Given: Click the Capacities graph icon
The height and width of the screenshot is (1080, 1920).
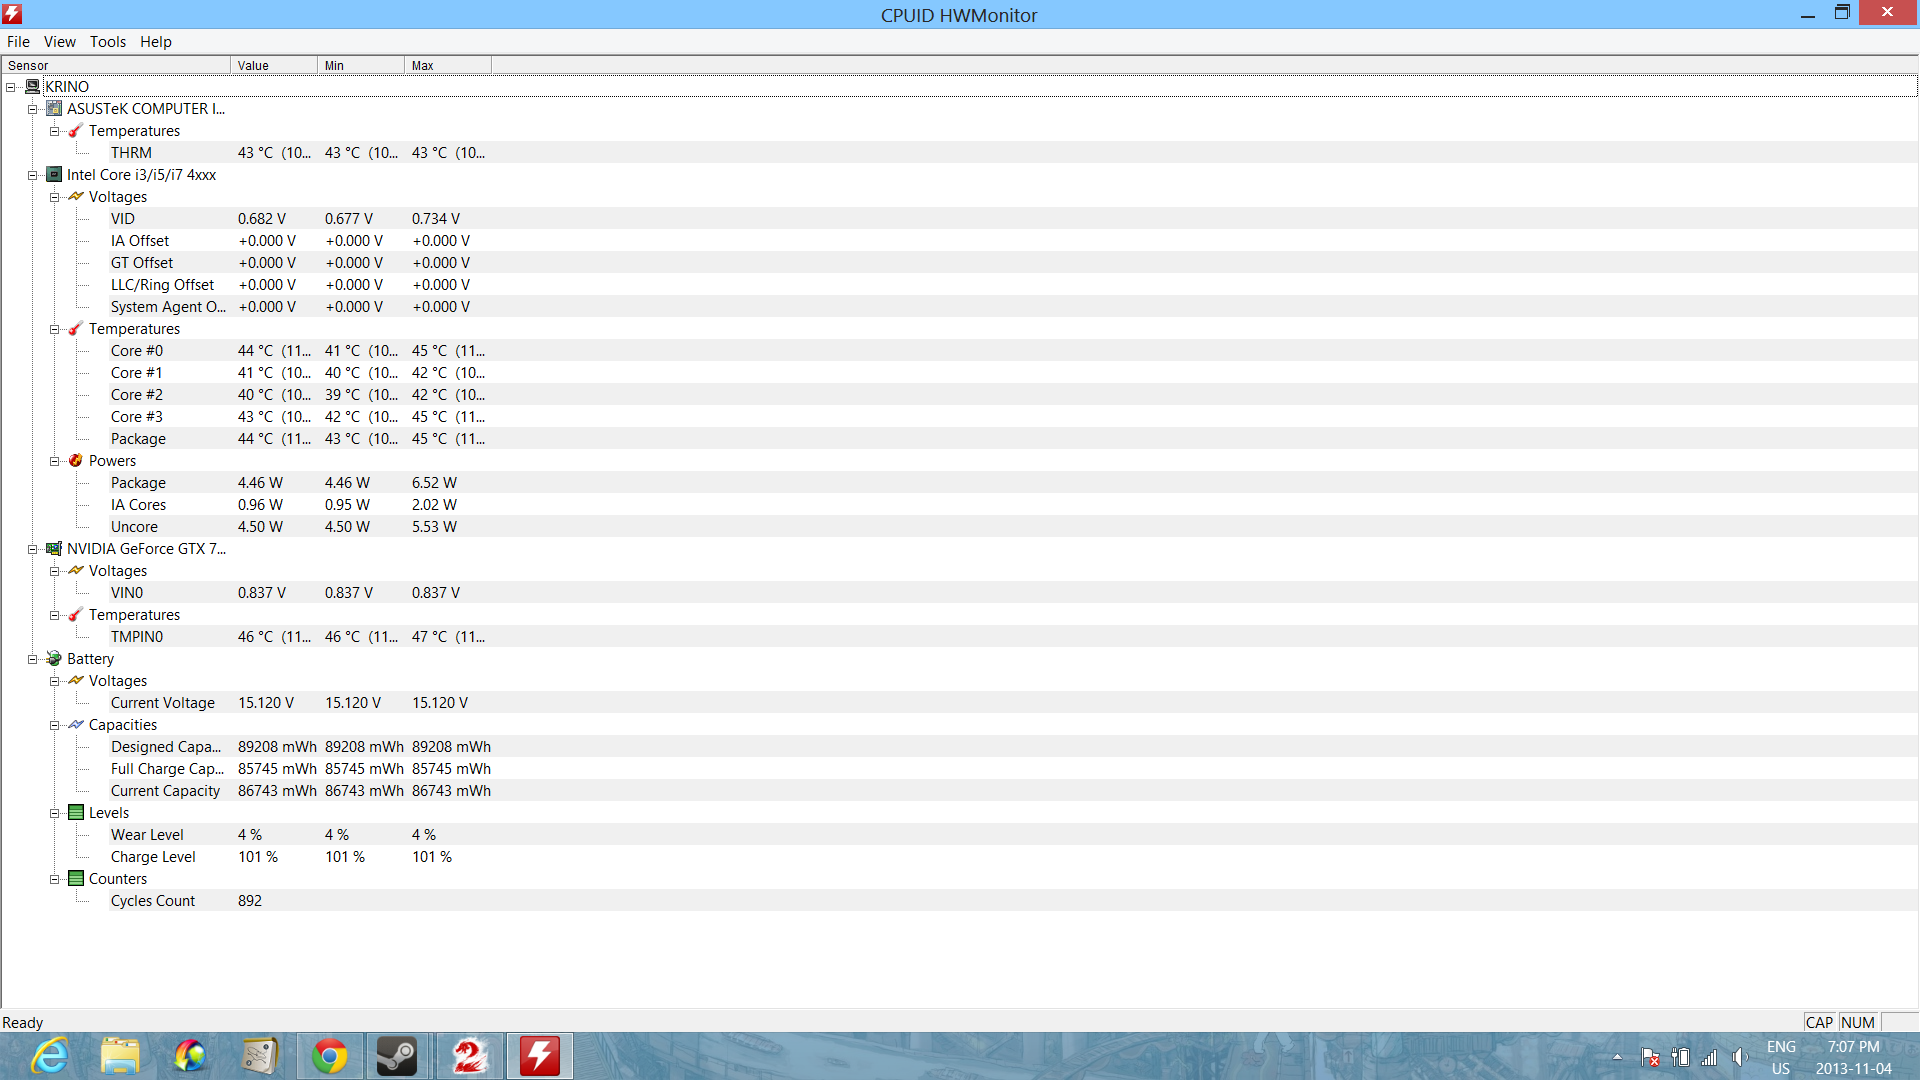Looking at the screenshot, I should 76,725.
